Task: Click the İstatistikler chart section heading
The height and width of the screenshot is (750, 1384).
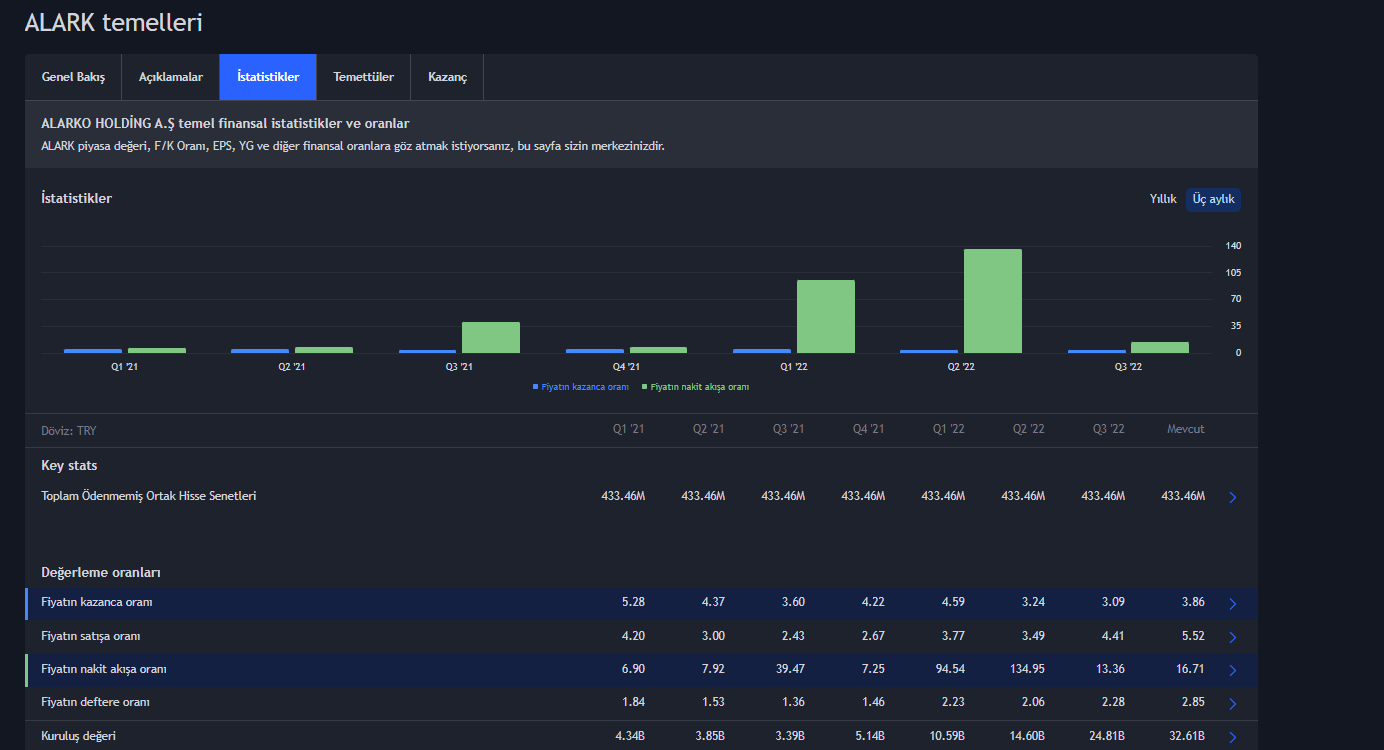Action: click(77, 198)
